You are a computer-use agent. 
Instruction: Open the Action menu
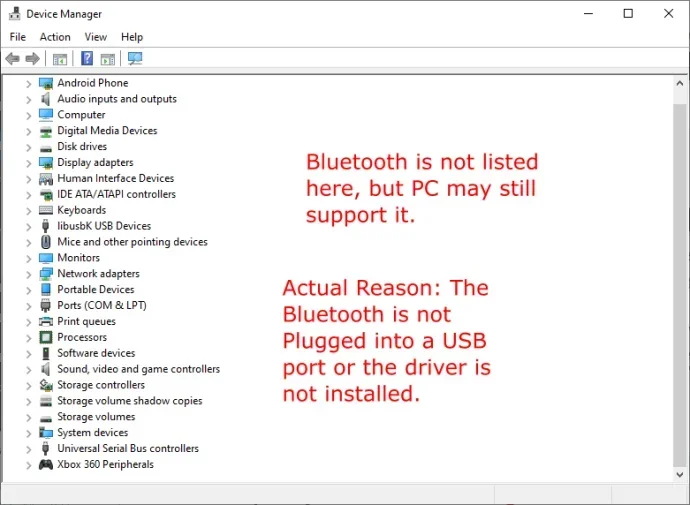(x=55, y=37)
